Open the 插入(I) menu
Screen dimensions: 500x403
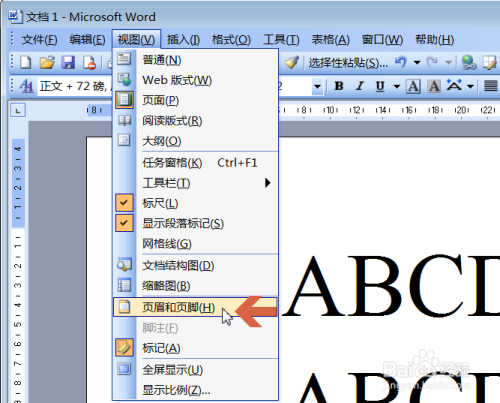(183, 40)
